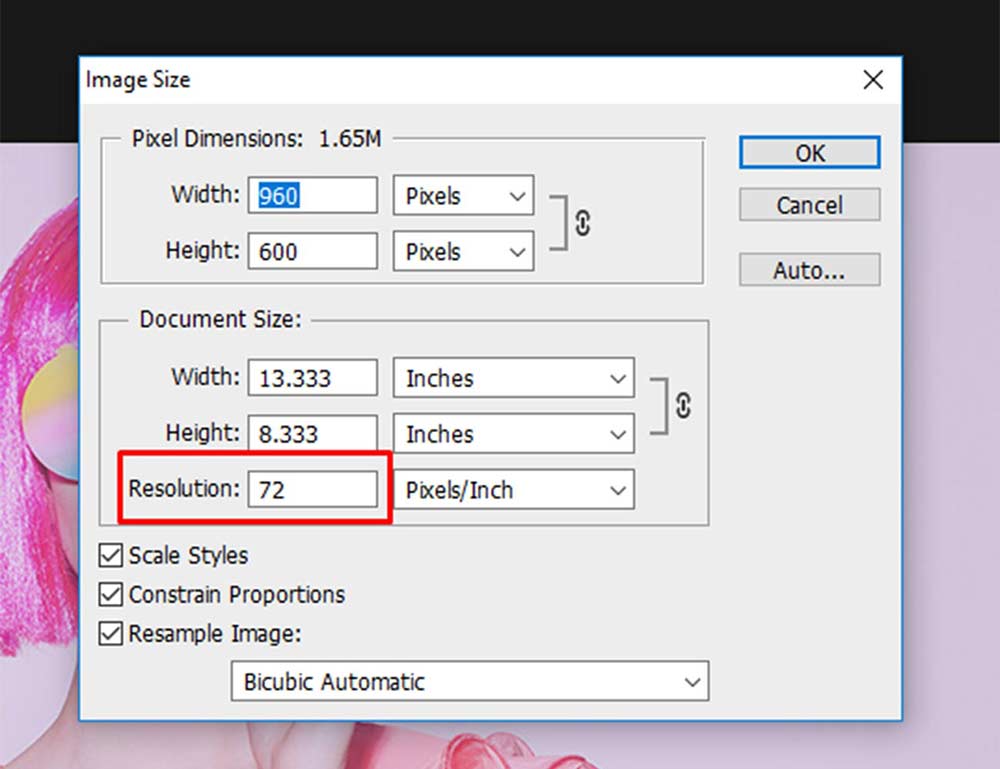Screen dimensions: 1000x769
Task: Toggle Constrain Proportions off
Action: coord(110,594)
